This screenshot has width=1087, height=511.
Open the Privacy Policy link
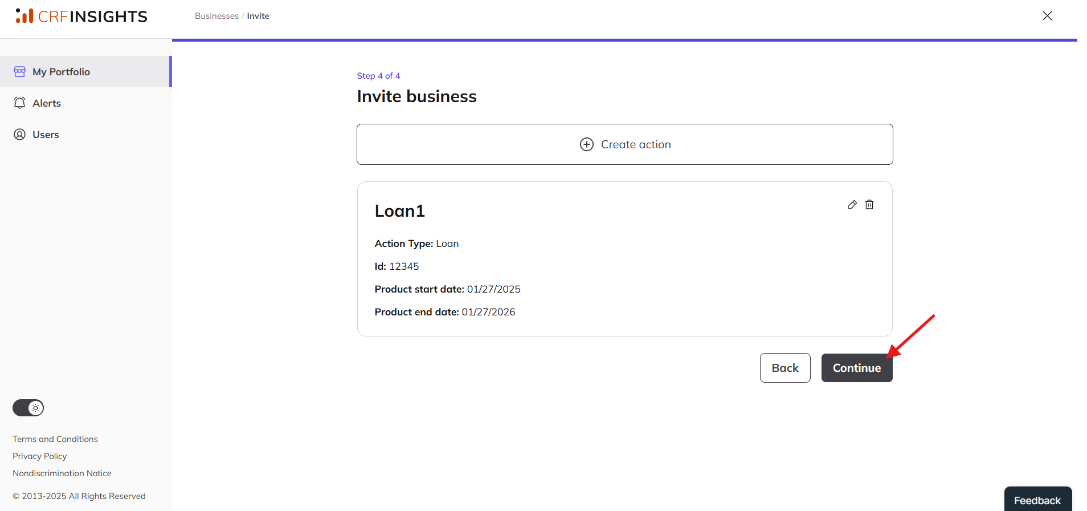point(40,456)
